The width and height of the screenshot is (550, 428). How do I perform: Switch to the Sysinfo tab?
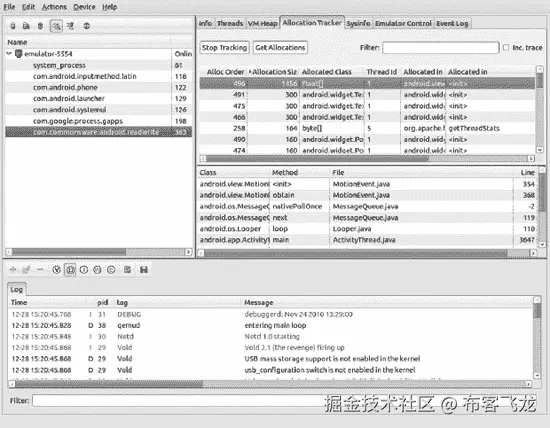(x=358, y=24)
